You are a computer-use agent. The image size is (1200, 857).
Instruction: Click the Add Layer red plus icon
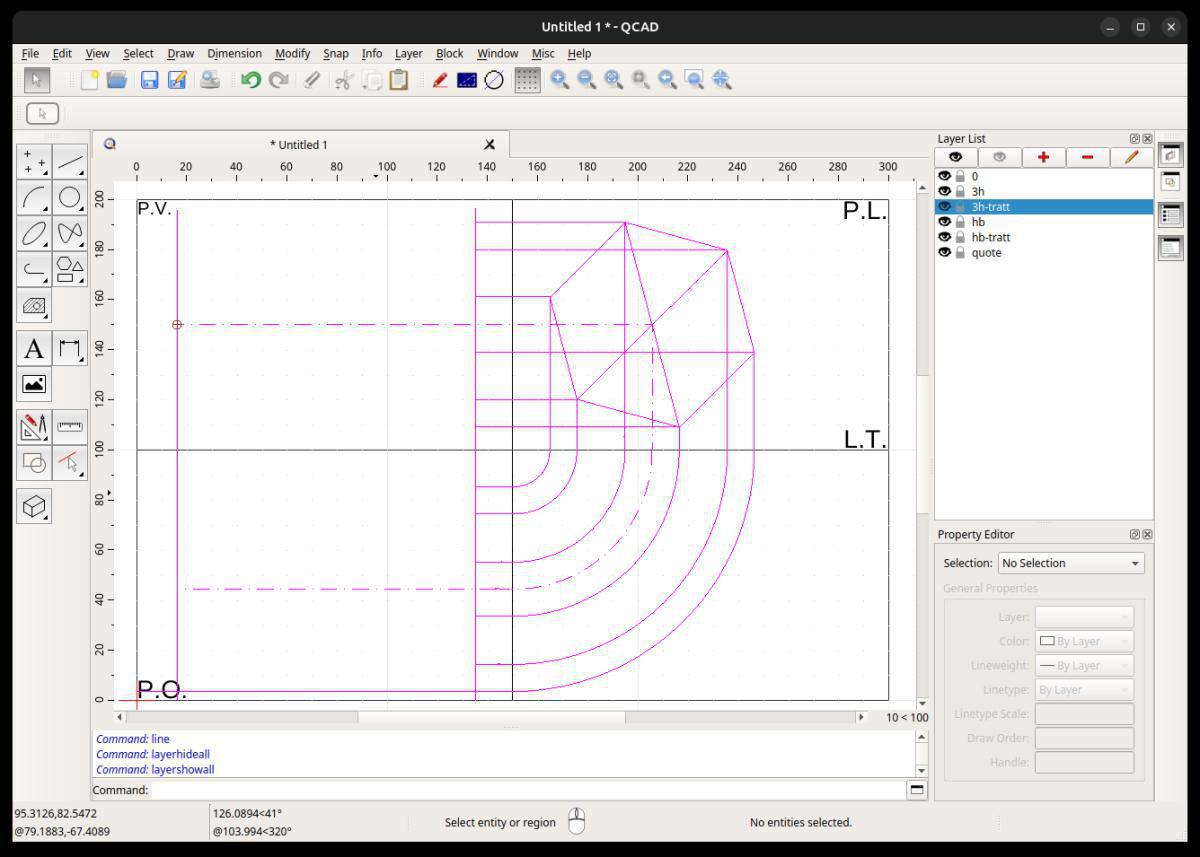click(1043, 157)
